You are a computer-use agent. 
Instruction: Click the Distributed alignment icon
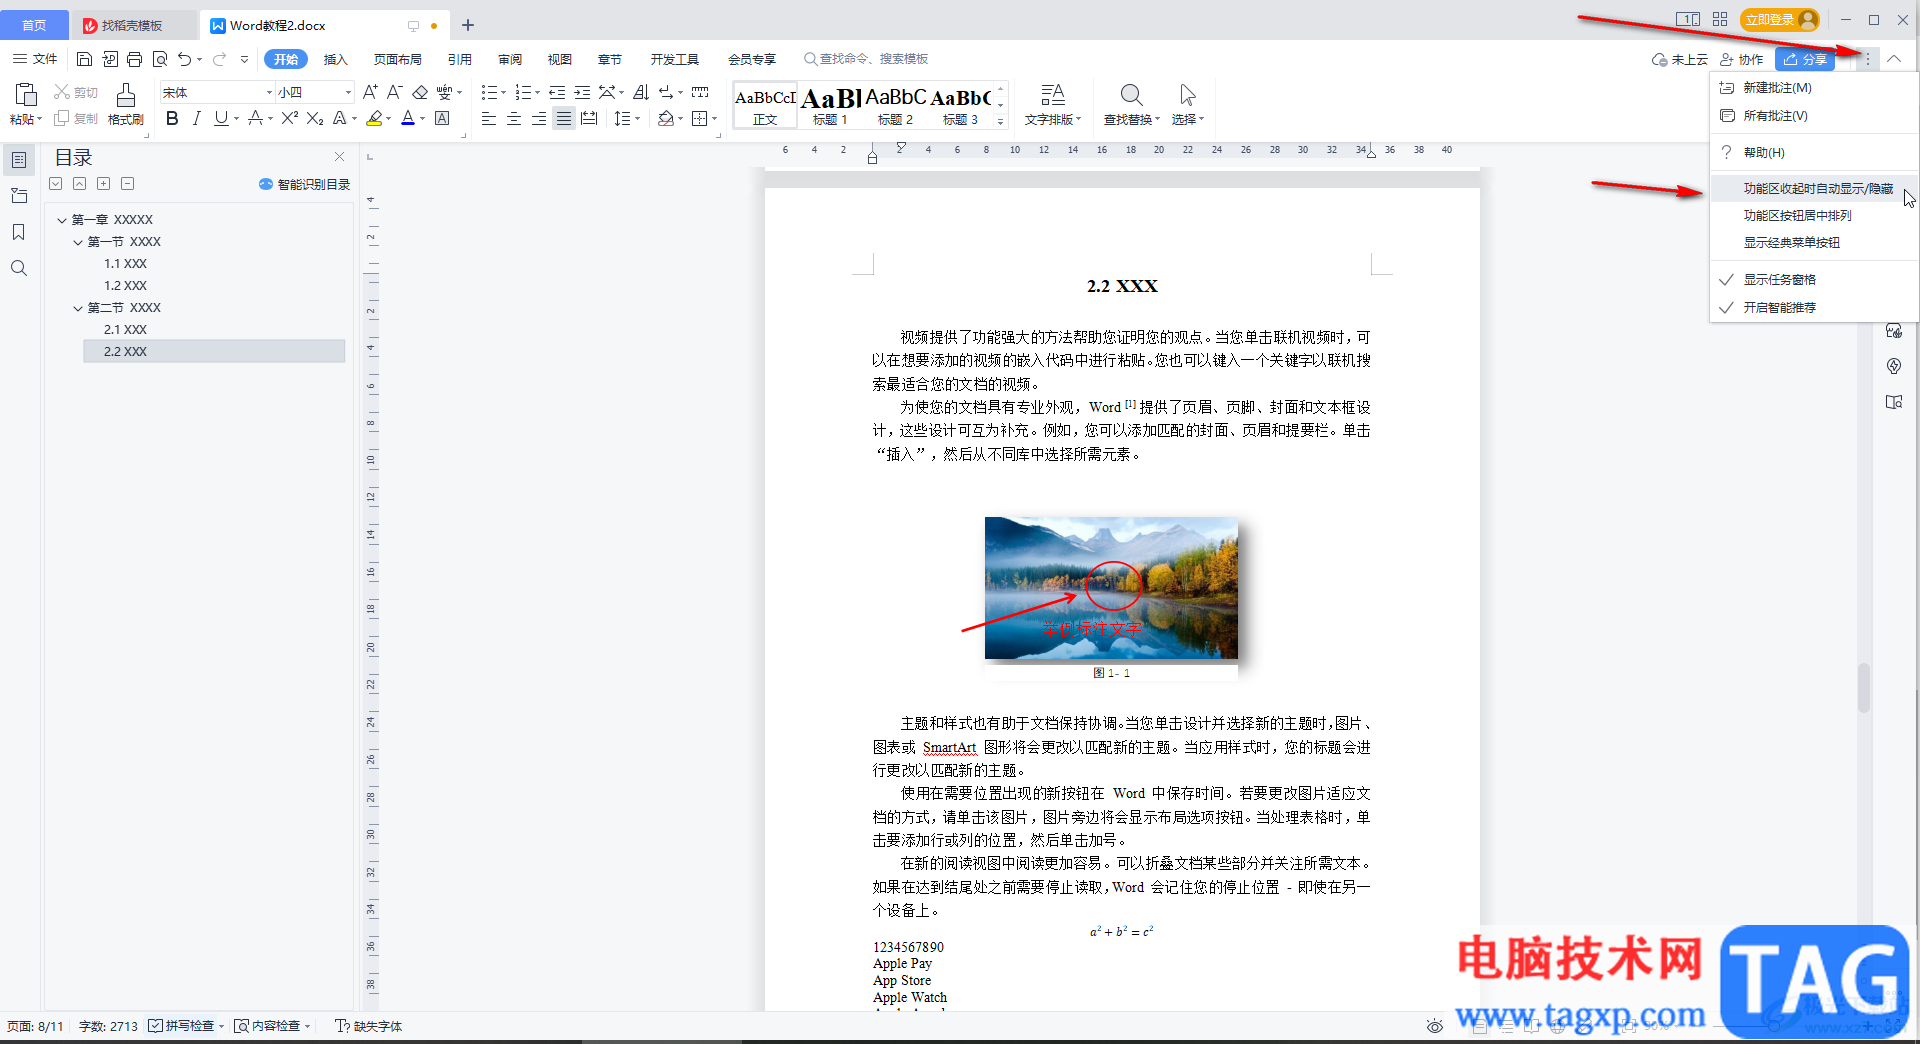589,118
